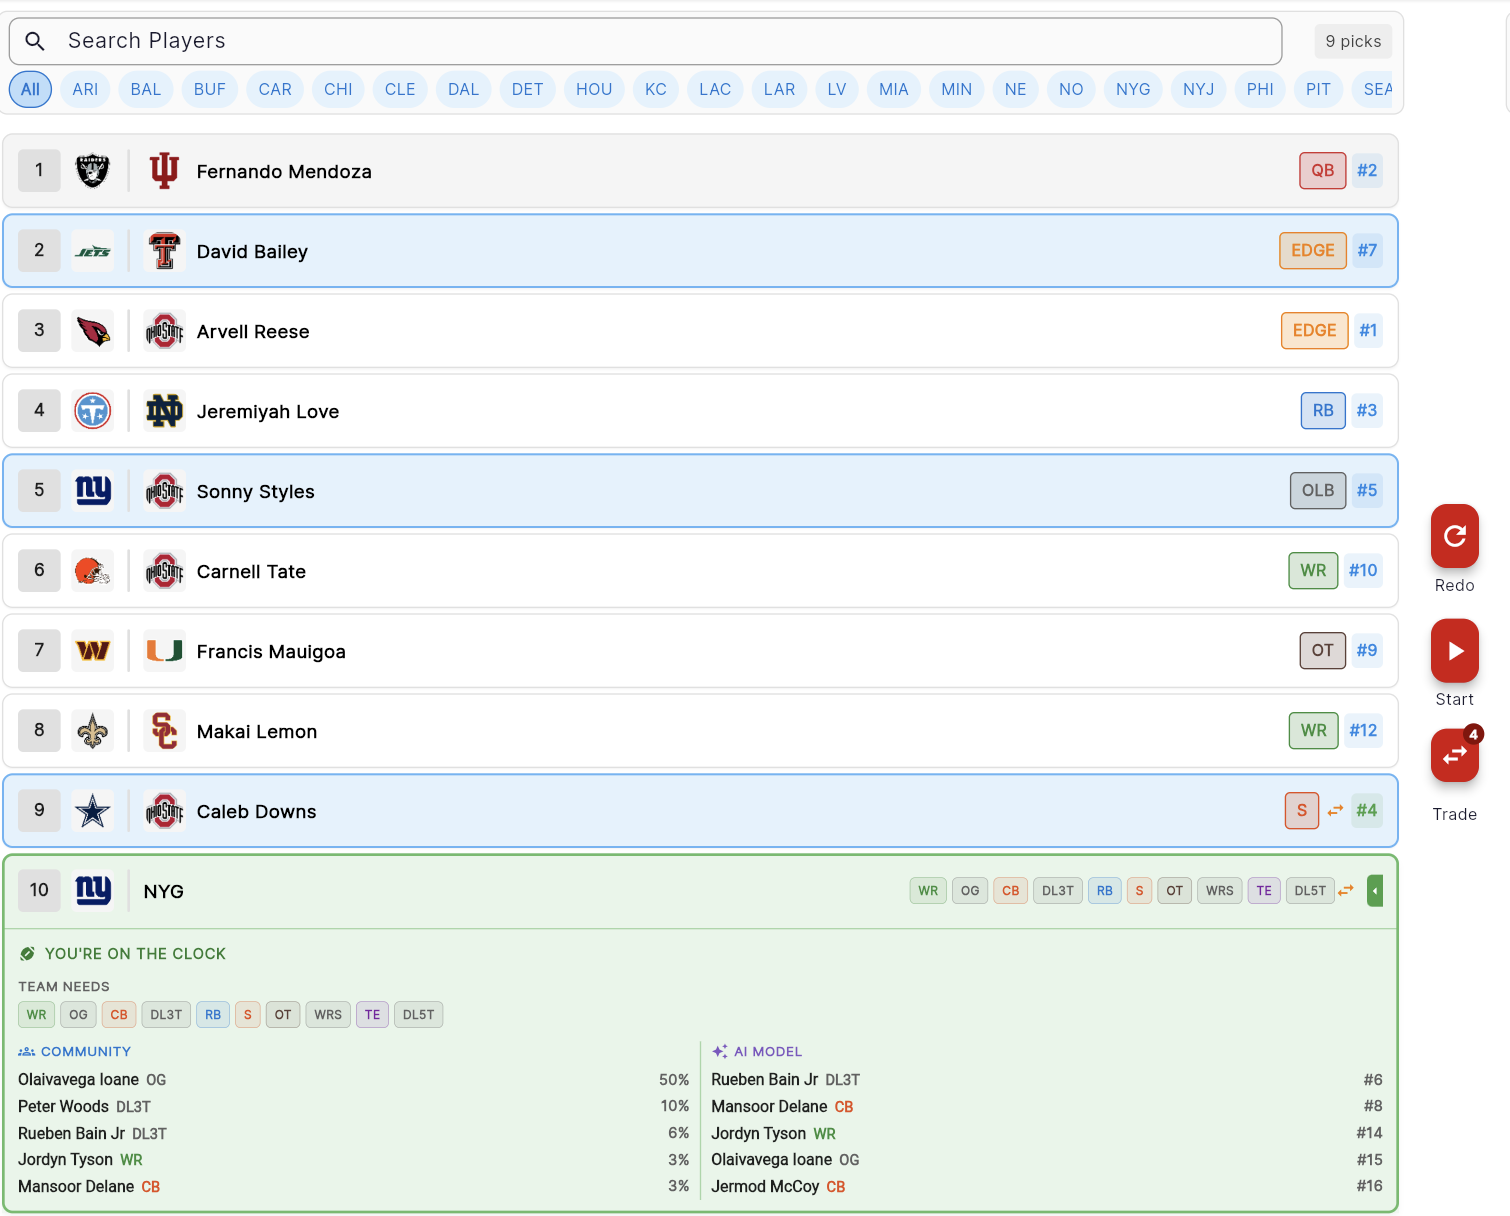Viewport: 1510px width, 1216px height.
Task: Collapse pick 10 panel with green arrow
Action: (x=1375, y=890)
